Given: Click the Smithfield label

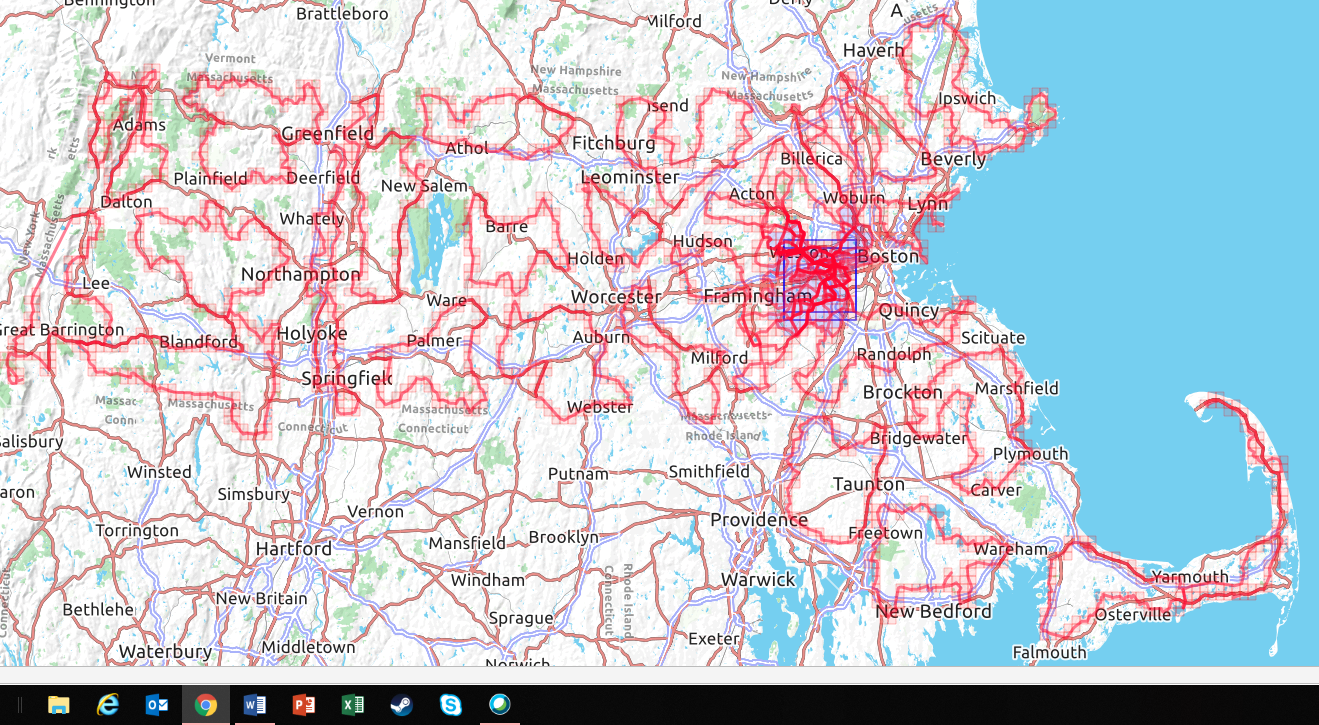Looking at the screenshot, I should pyautogui.click(x=709, y=471).
